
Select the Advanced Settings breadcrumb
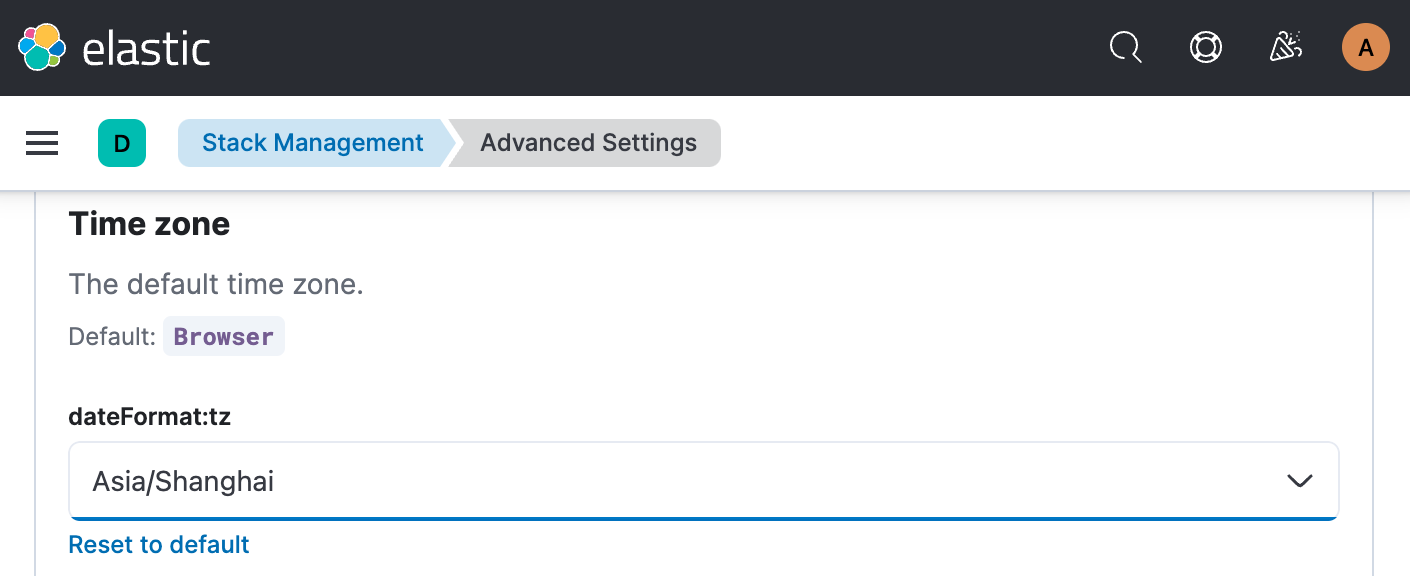click(x=588, y=143)
